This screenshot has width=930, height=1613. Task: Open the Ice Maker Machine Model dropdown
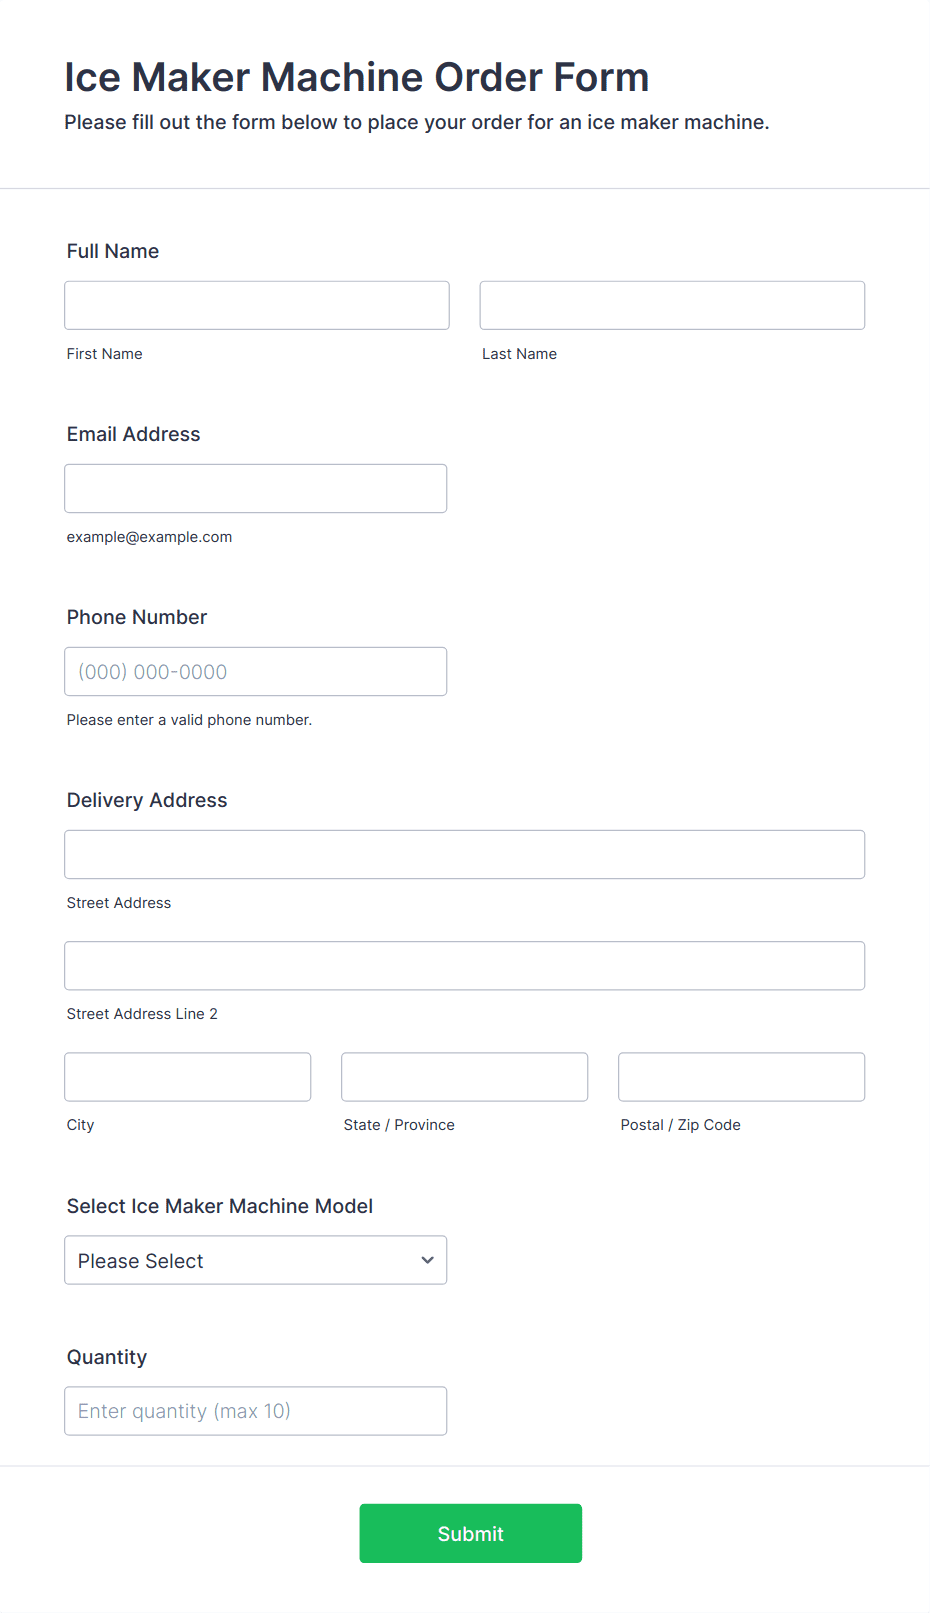click(256, 1260)
